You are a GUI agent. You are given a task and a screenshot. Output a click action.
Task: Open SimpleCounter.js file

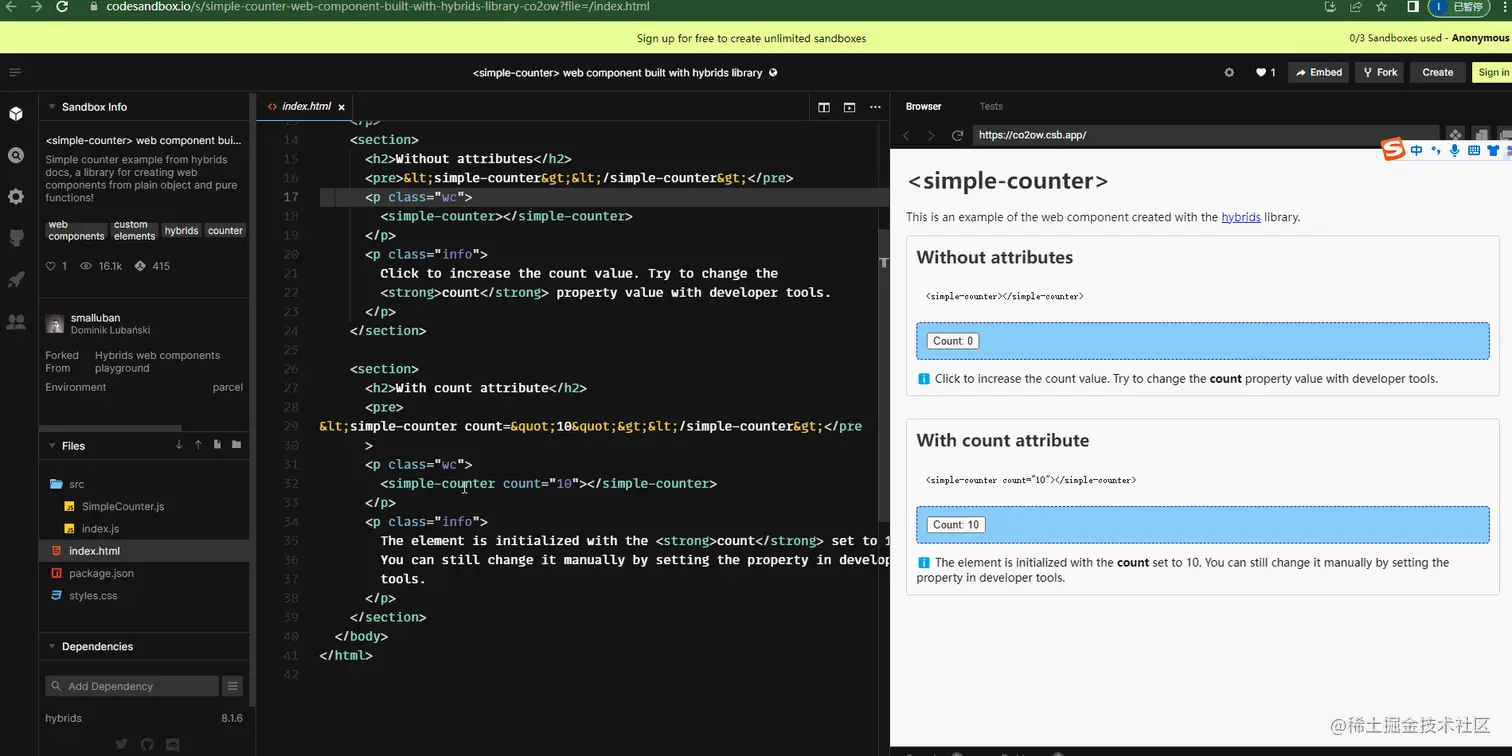click(x=143, y=506)
